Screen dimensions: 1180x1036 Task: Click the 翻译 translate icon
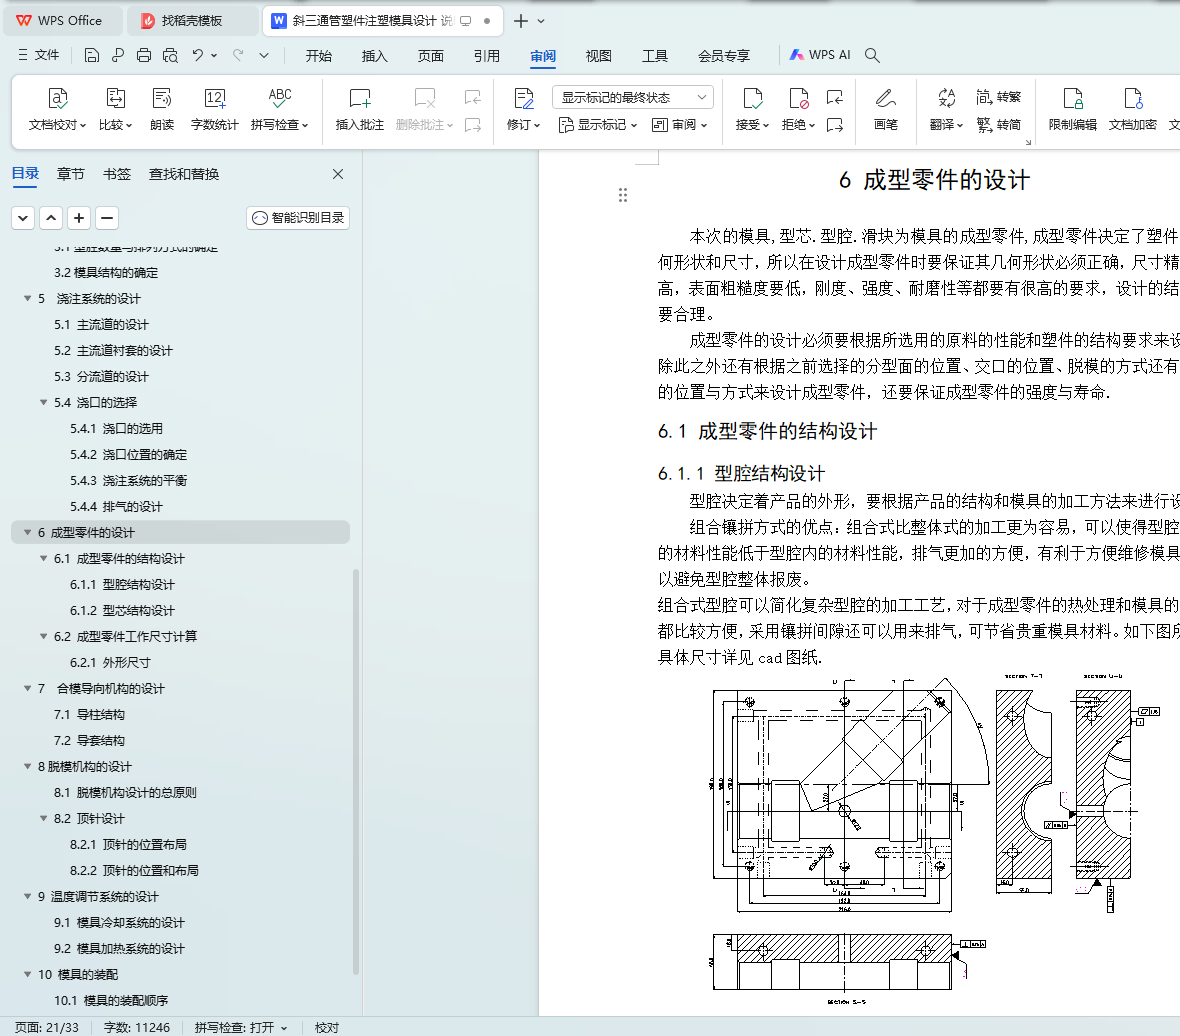946,109
